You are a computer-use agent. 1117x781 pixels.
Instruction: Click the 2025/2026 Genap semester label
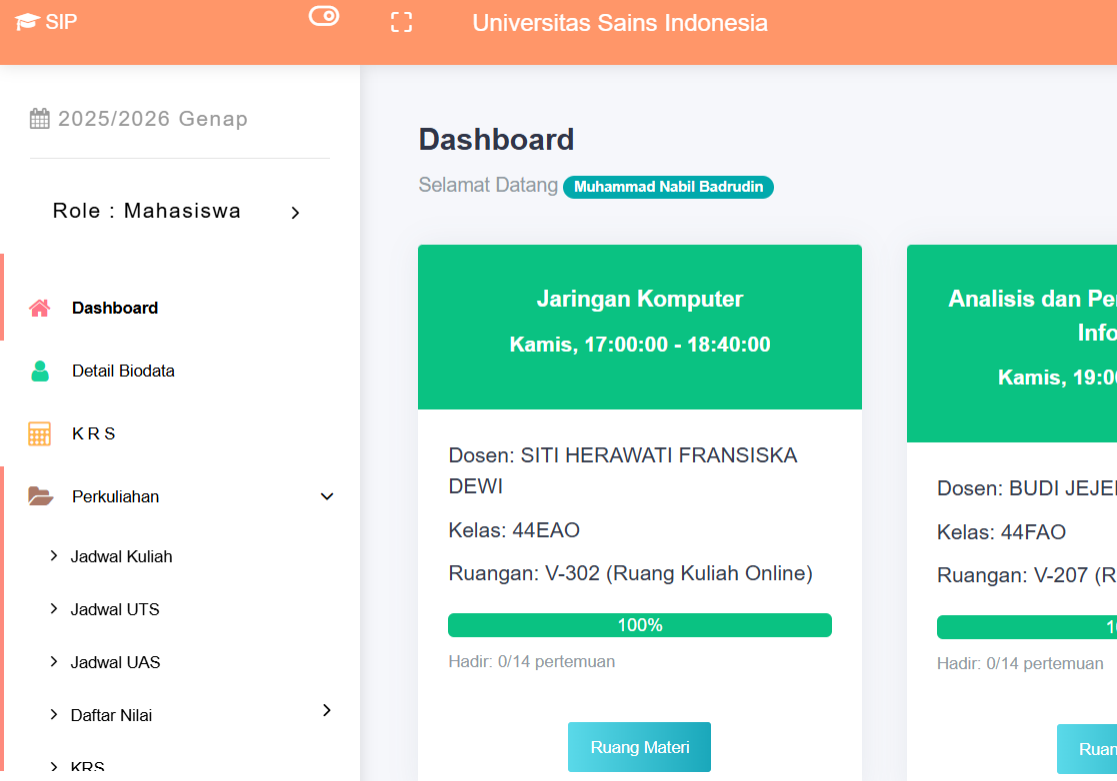pyautogui.click(x=152, y=118)
